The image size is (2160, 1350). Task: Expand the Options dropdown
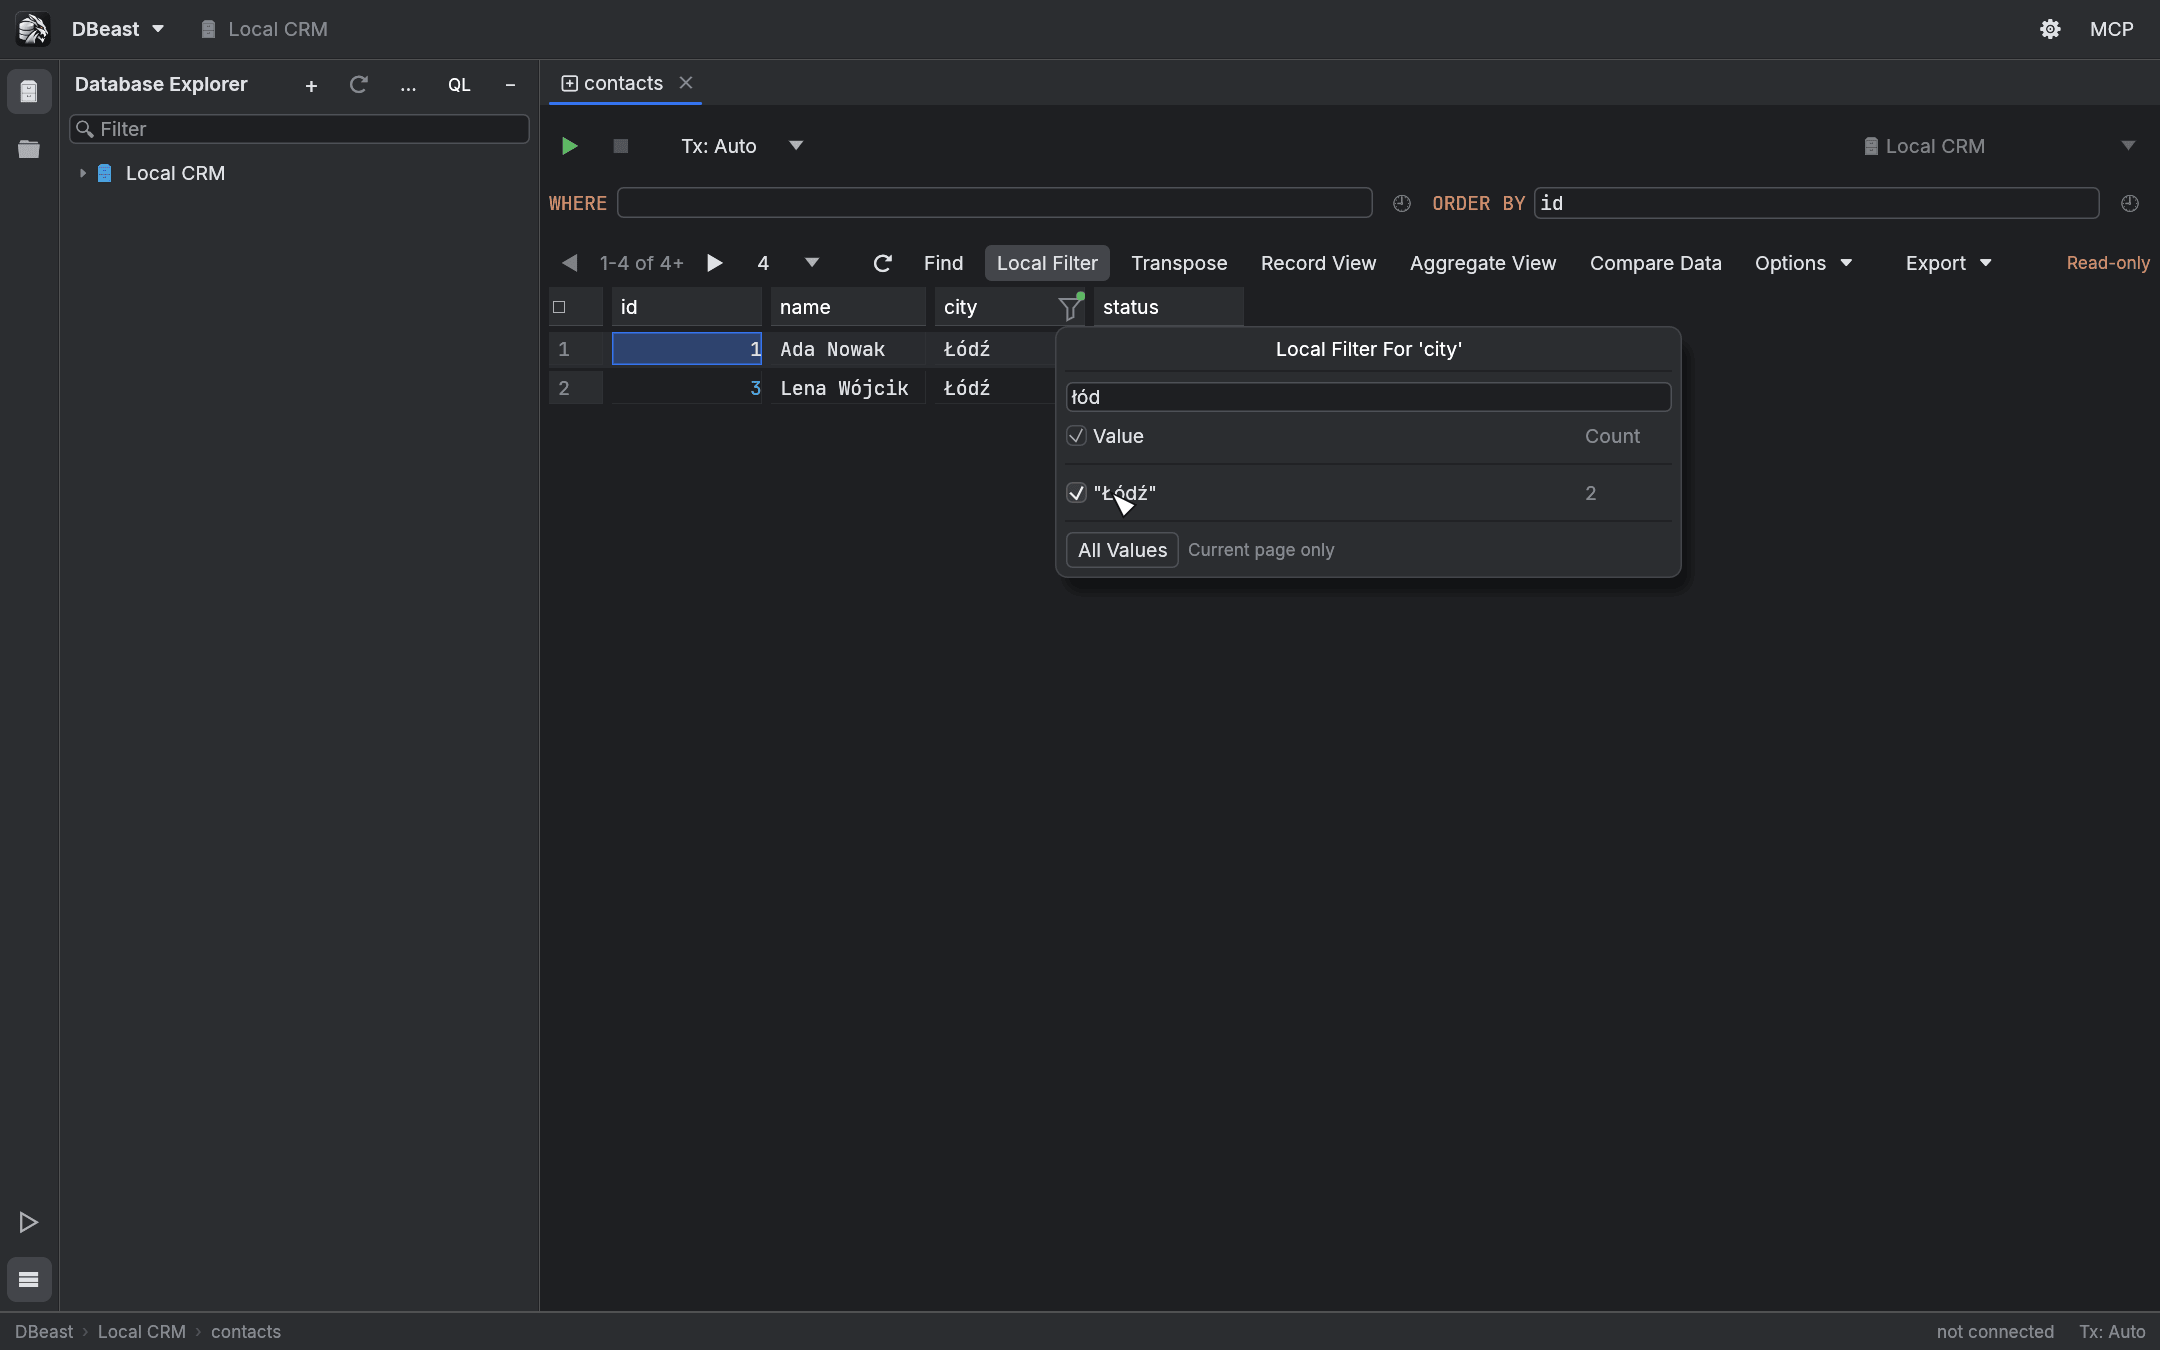tap(1803, 263)
